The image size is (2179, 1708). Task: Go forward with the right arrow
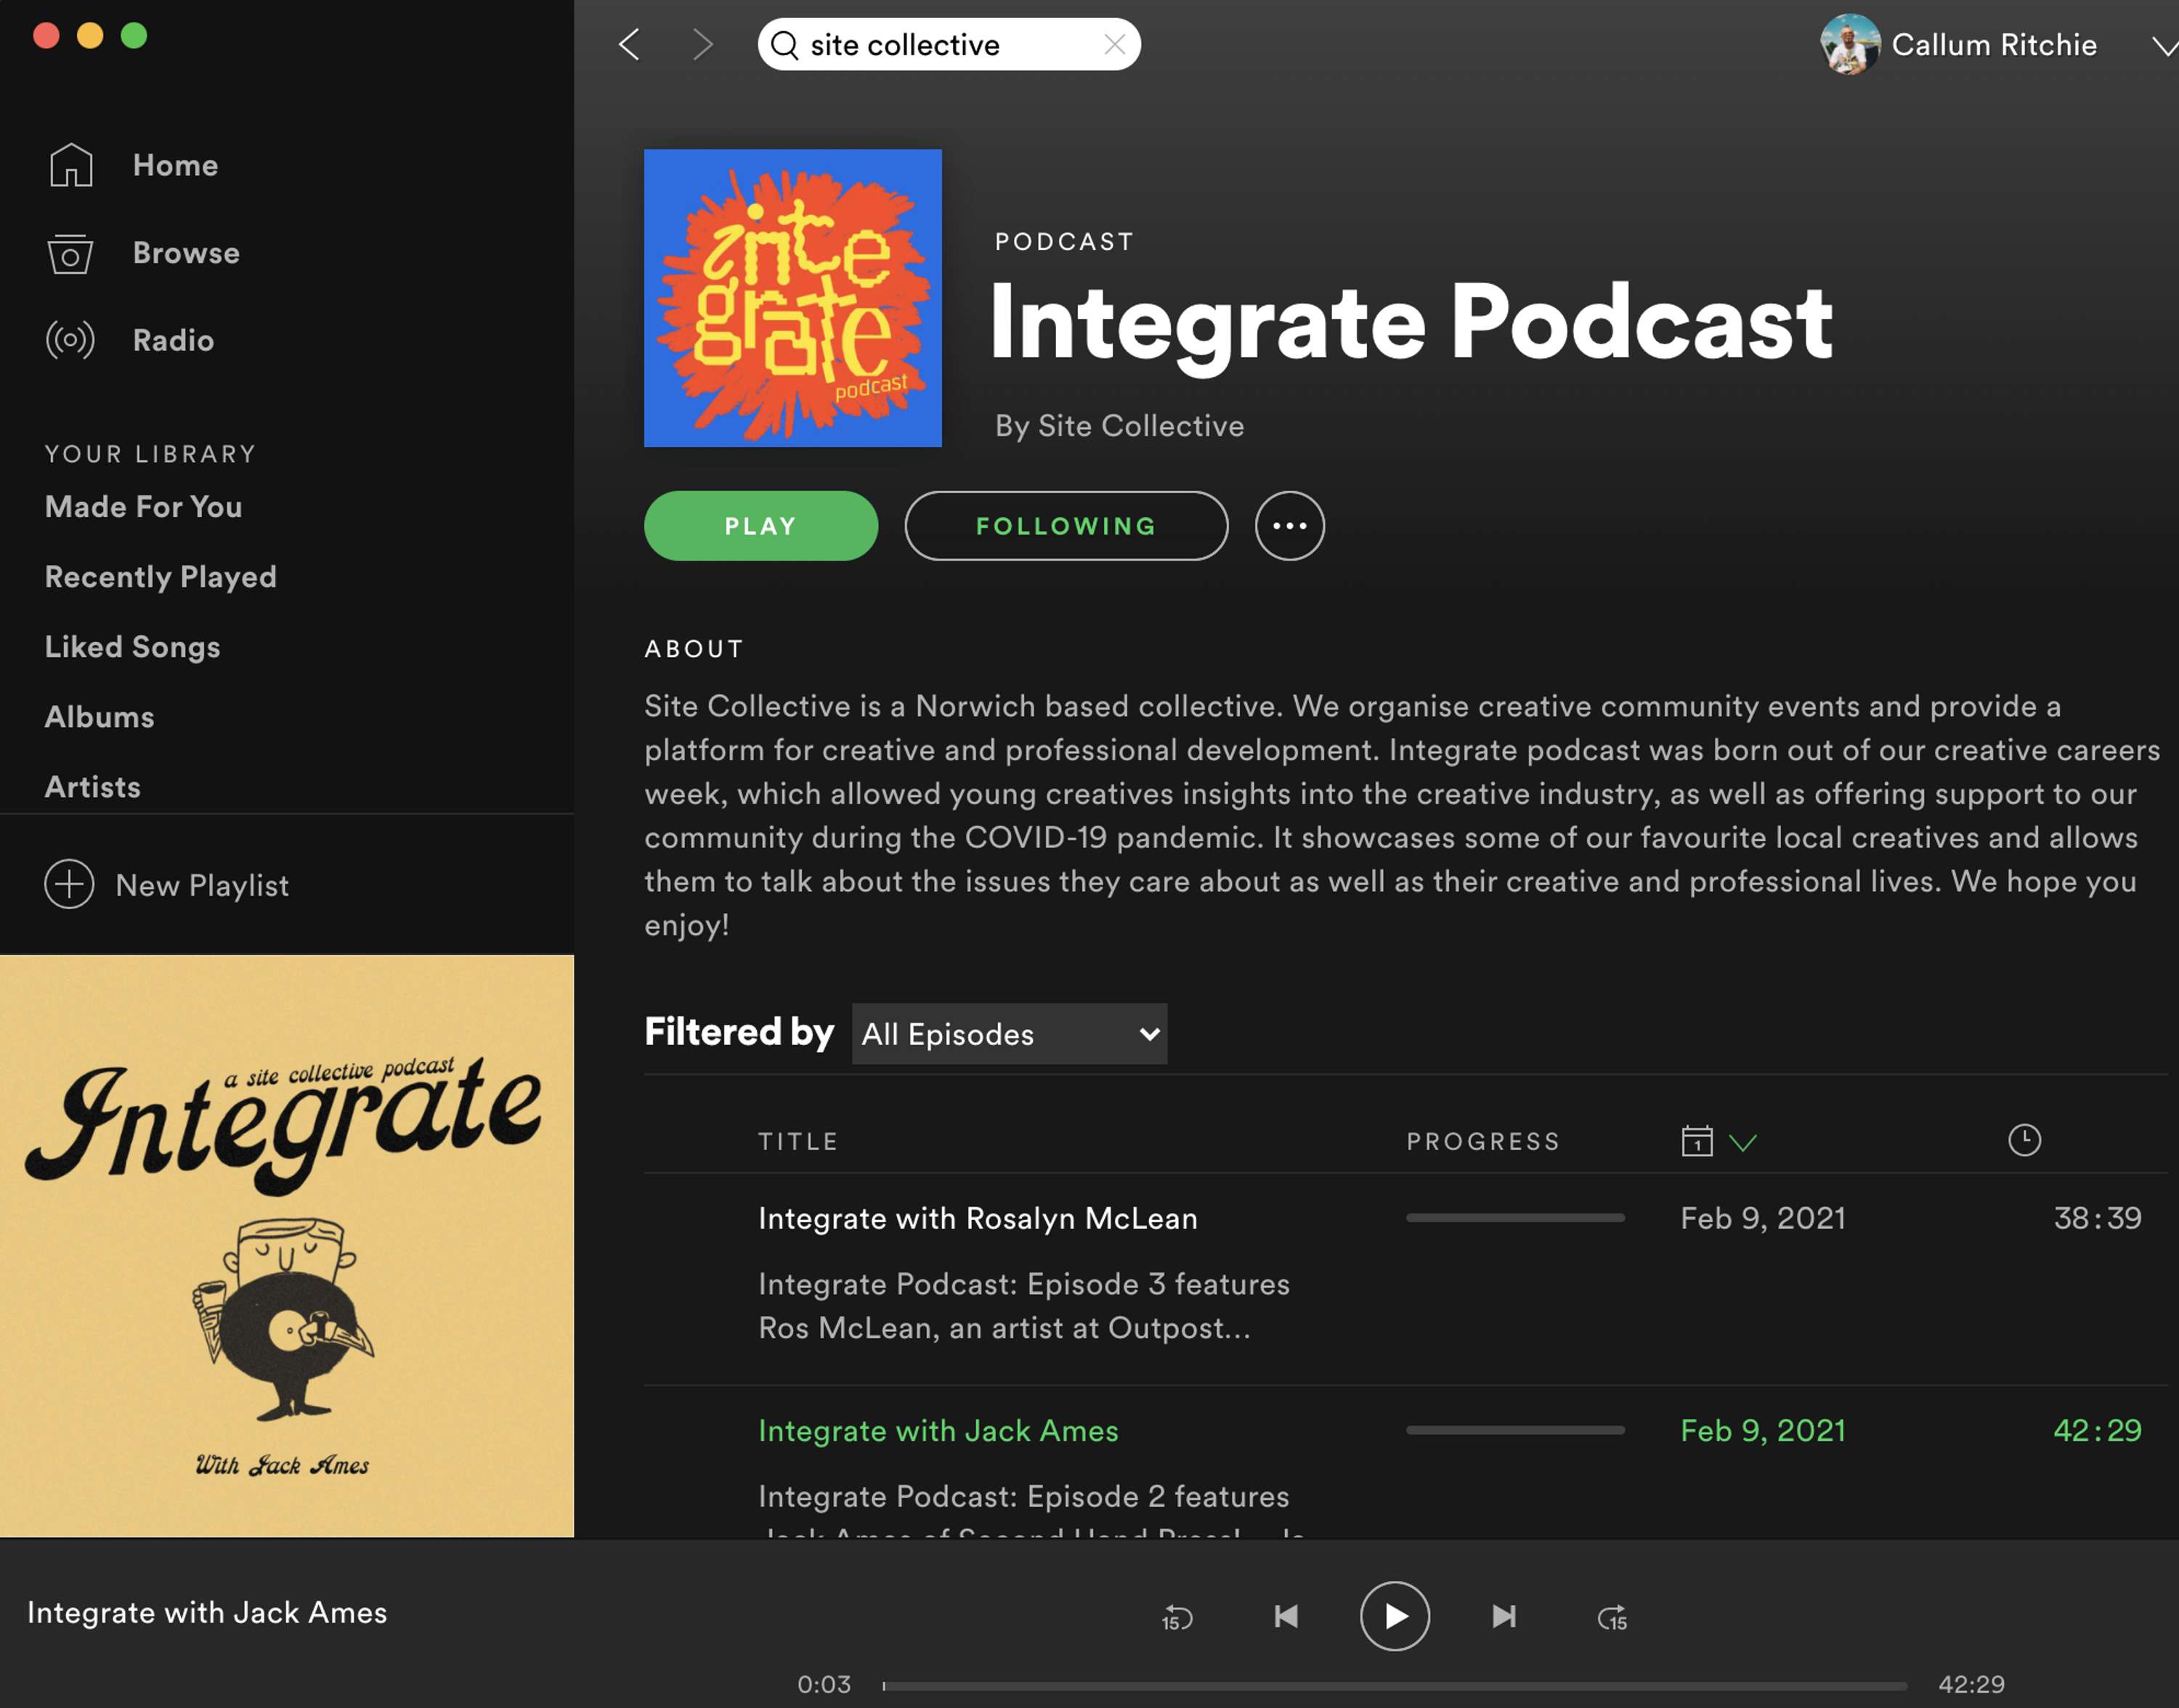coord(703,44)
